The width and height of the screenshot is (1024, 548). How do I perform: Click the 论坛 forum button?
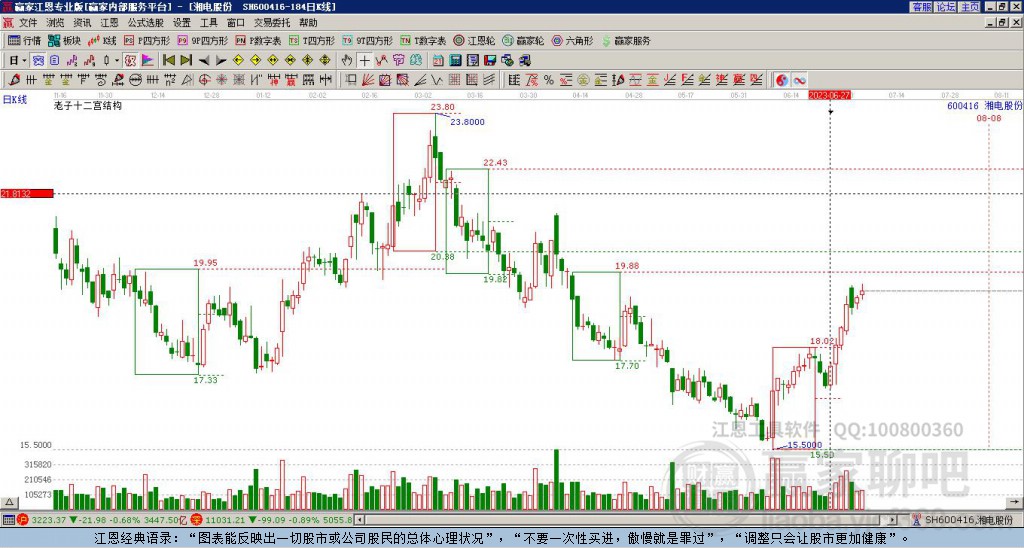[x=945, y=7]
